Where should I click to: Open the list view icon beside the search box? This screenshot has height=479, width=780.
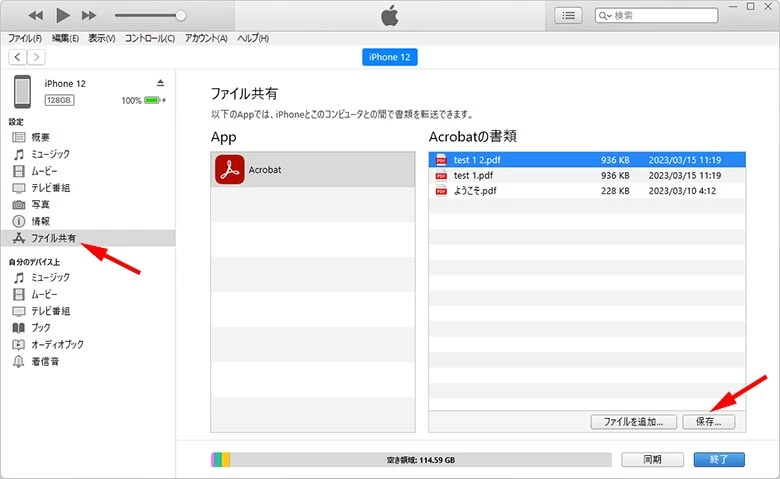coord(569,15)
